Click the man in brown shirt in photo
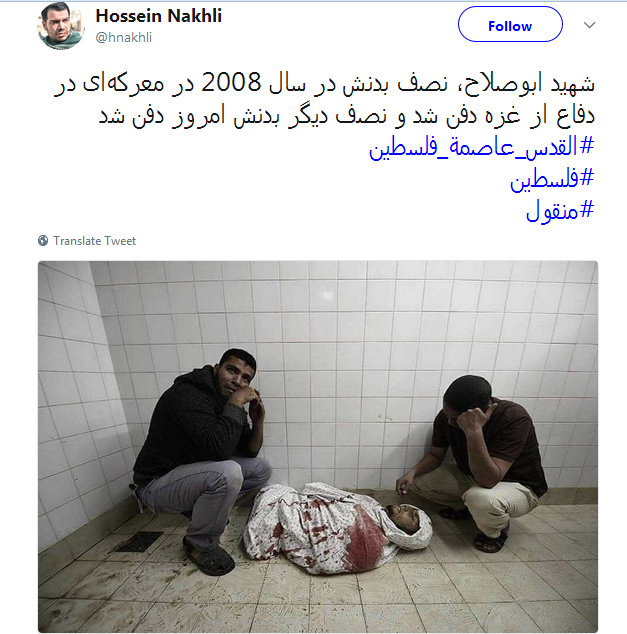The height and width of the screenshot is (634, 627). (x=475, y=461)
